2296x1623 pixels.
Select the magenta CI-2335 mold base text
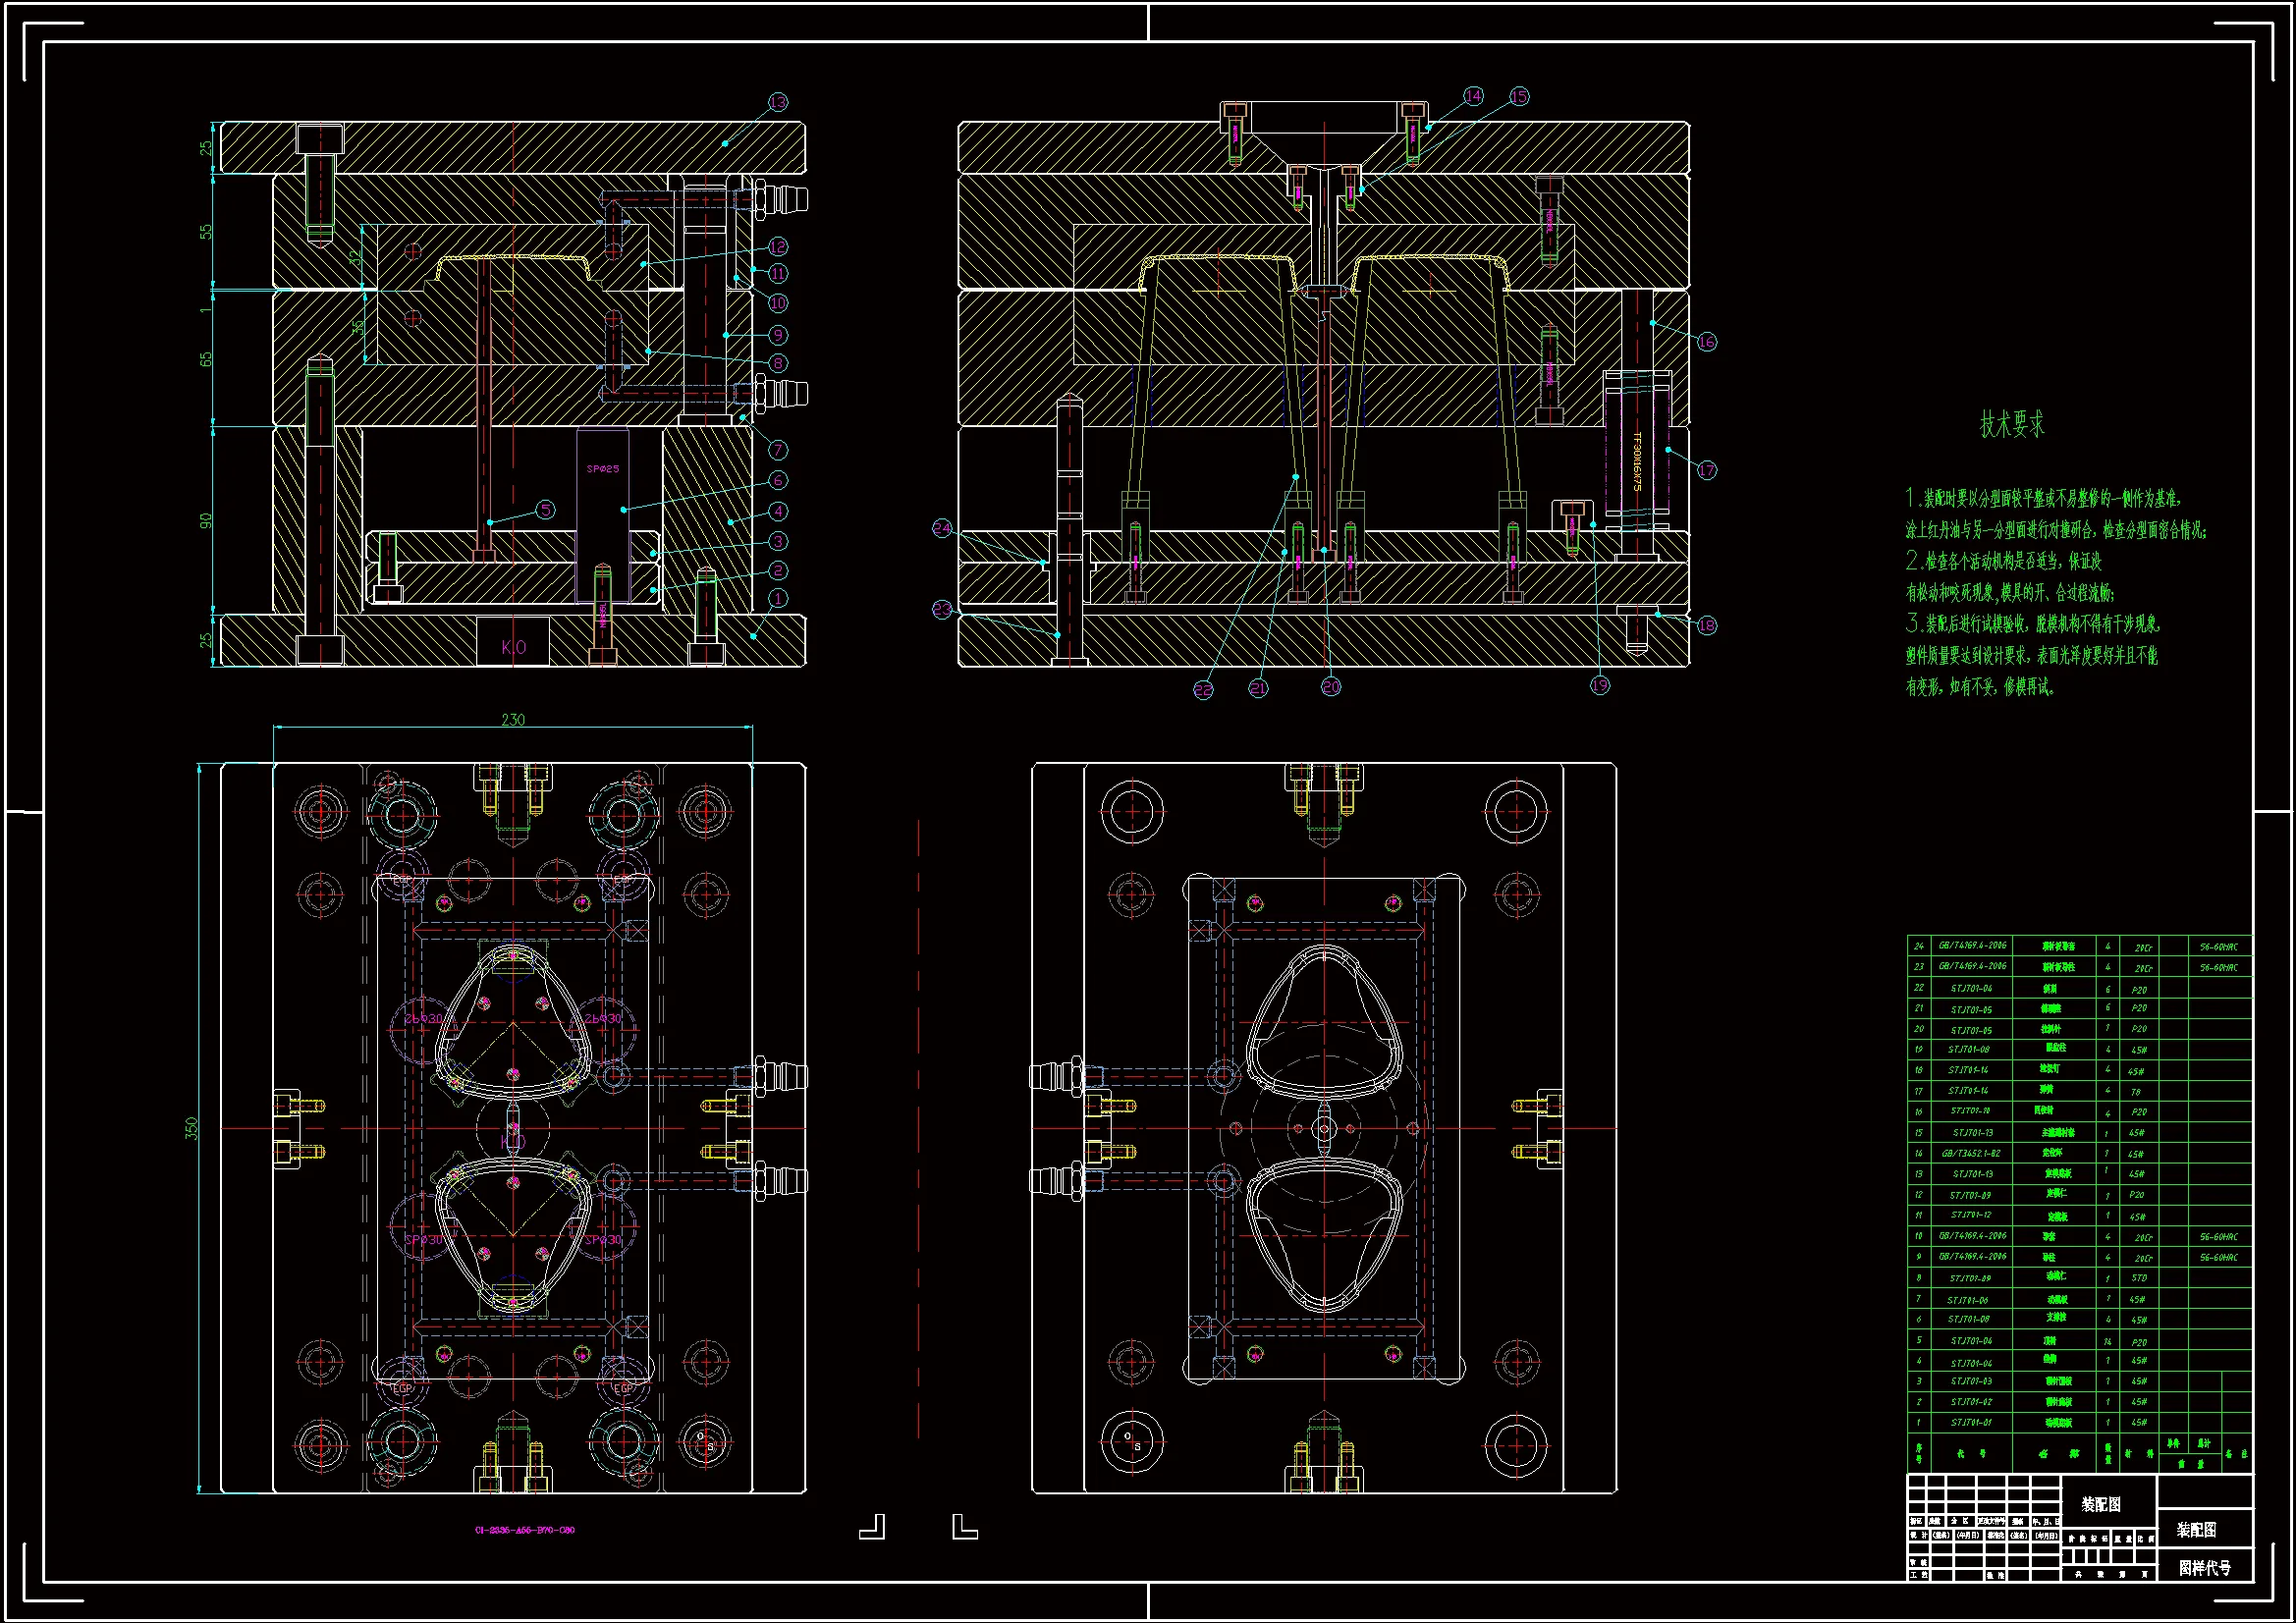tap(524, 1530)
